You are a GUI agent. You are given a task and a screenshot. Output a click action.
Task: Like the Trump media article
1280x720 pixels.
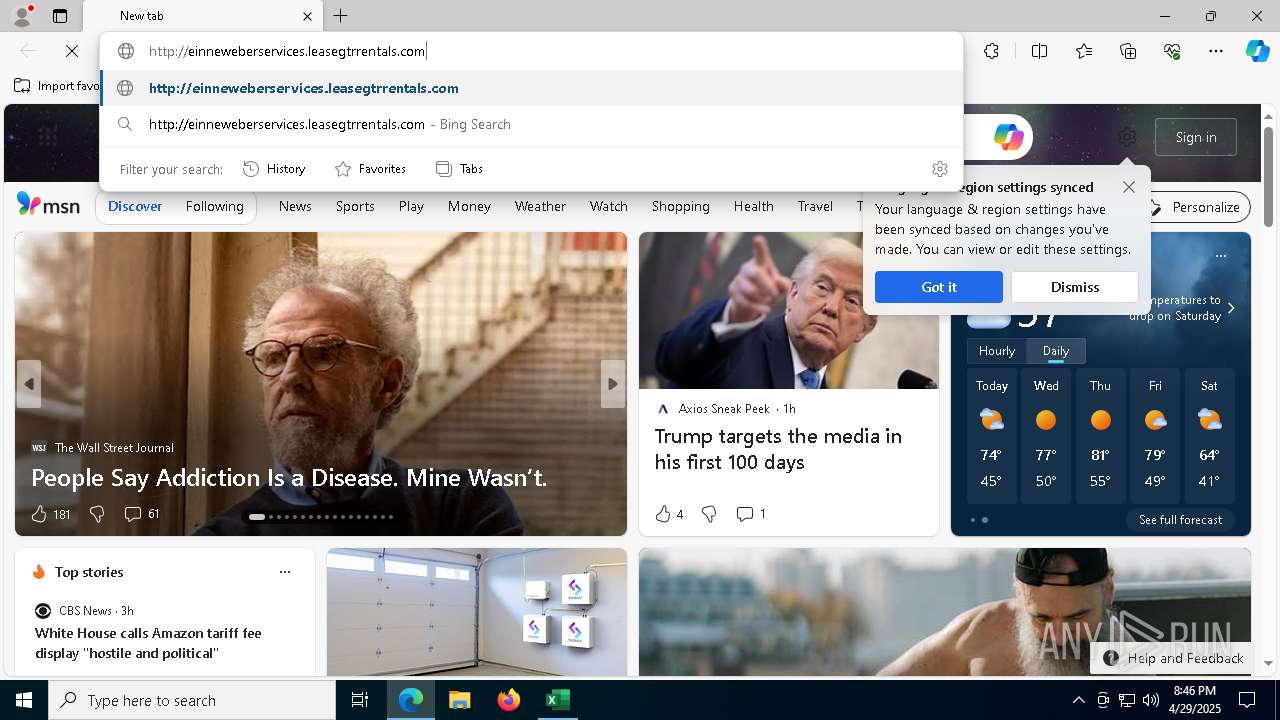(662, 514)
